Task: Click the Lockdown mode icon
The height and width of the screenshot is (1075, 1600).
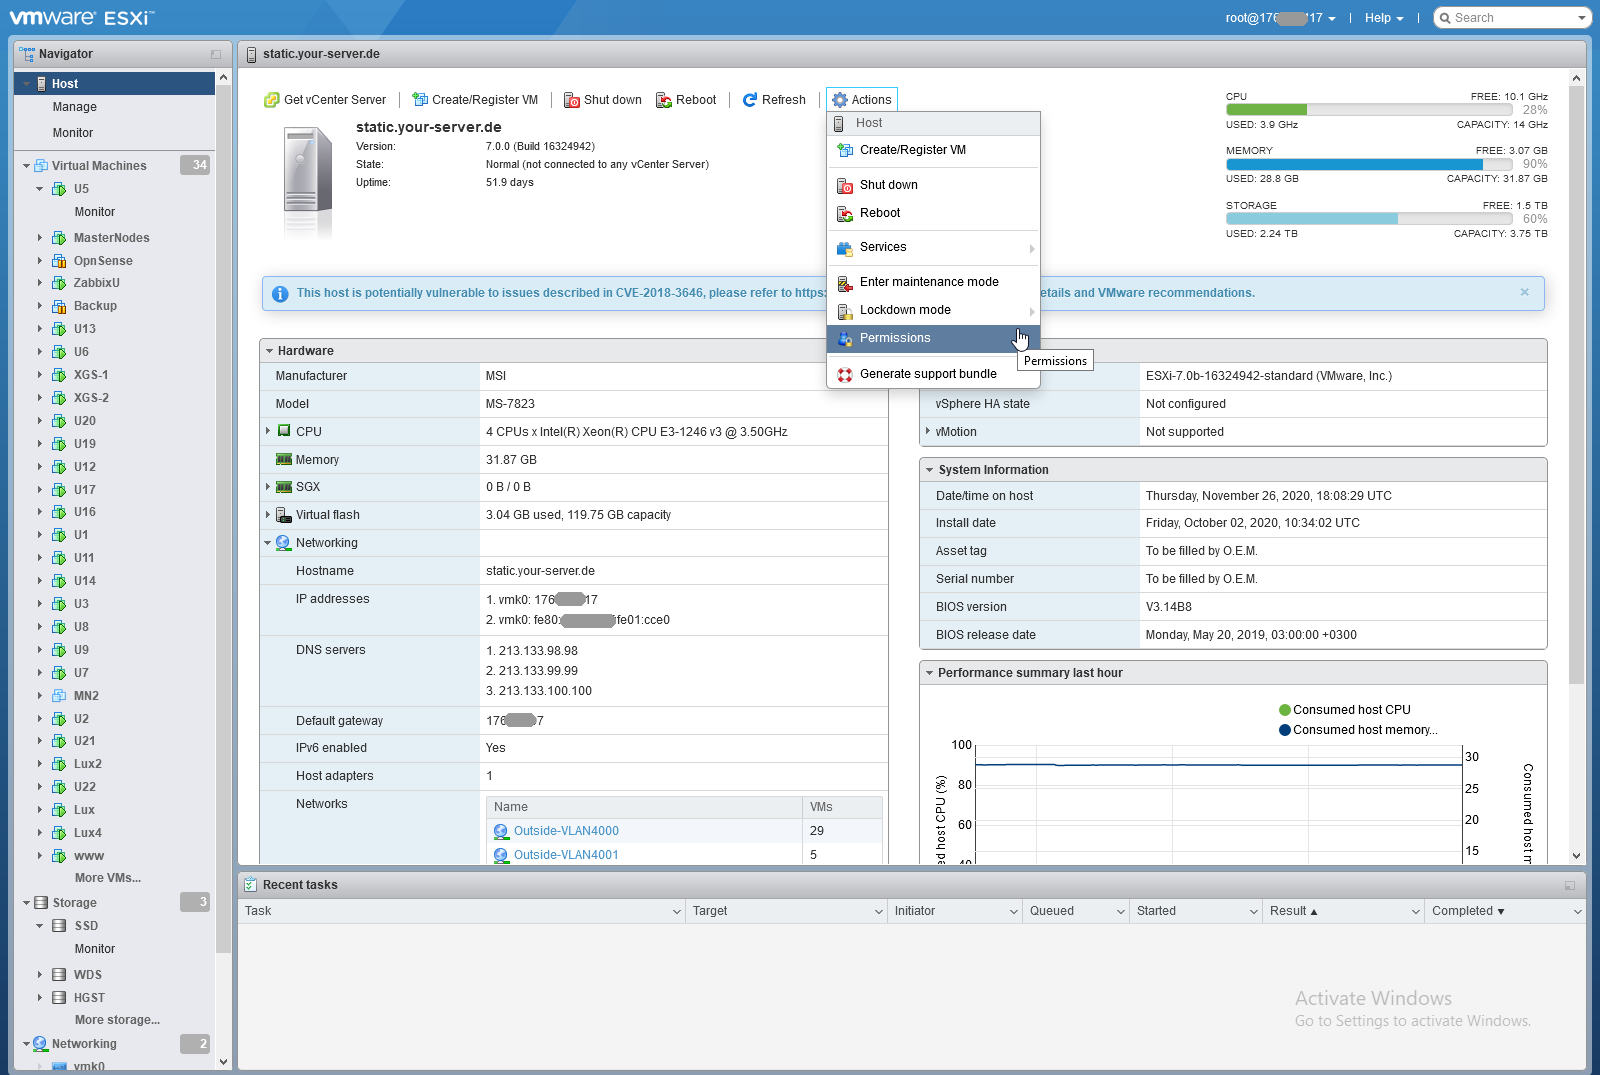Action: pyautogui.click(x=845, y=311)
